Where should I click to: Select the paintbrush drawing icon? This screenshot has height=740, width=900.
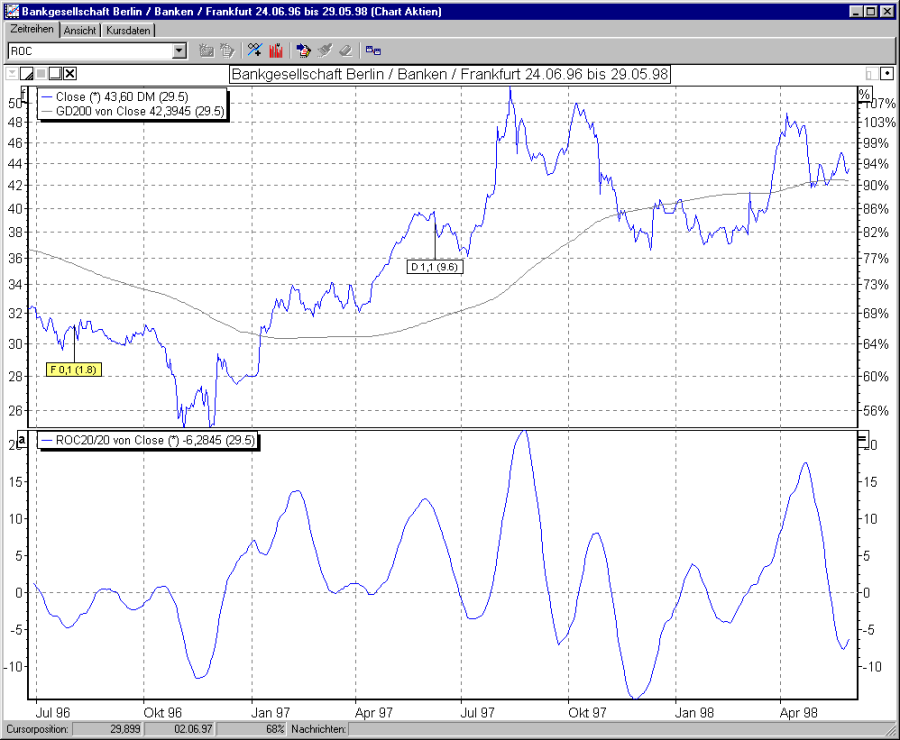pos(324,50)
